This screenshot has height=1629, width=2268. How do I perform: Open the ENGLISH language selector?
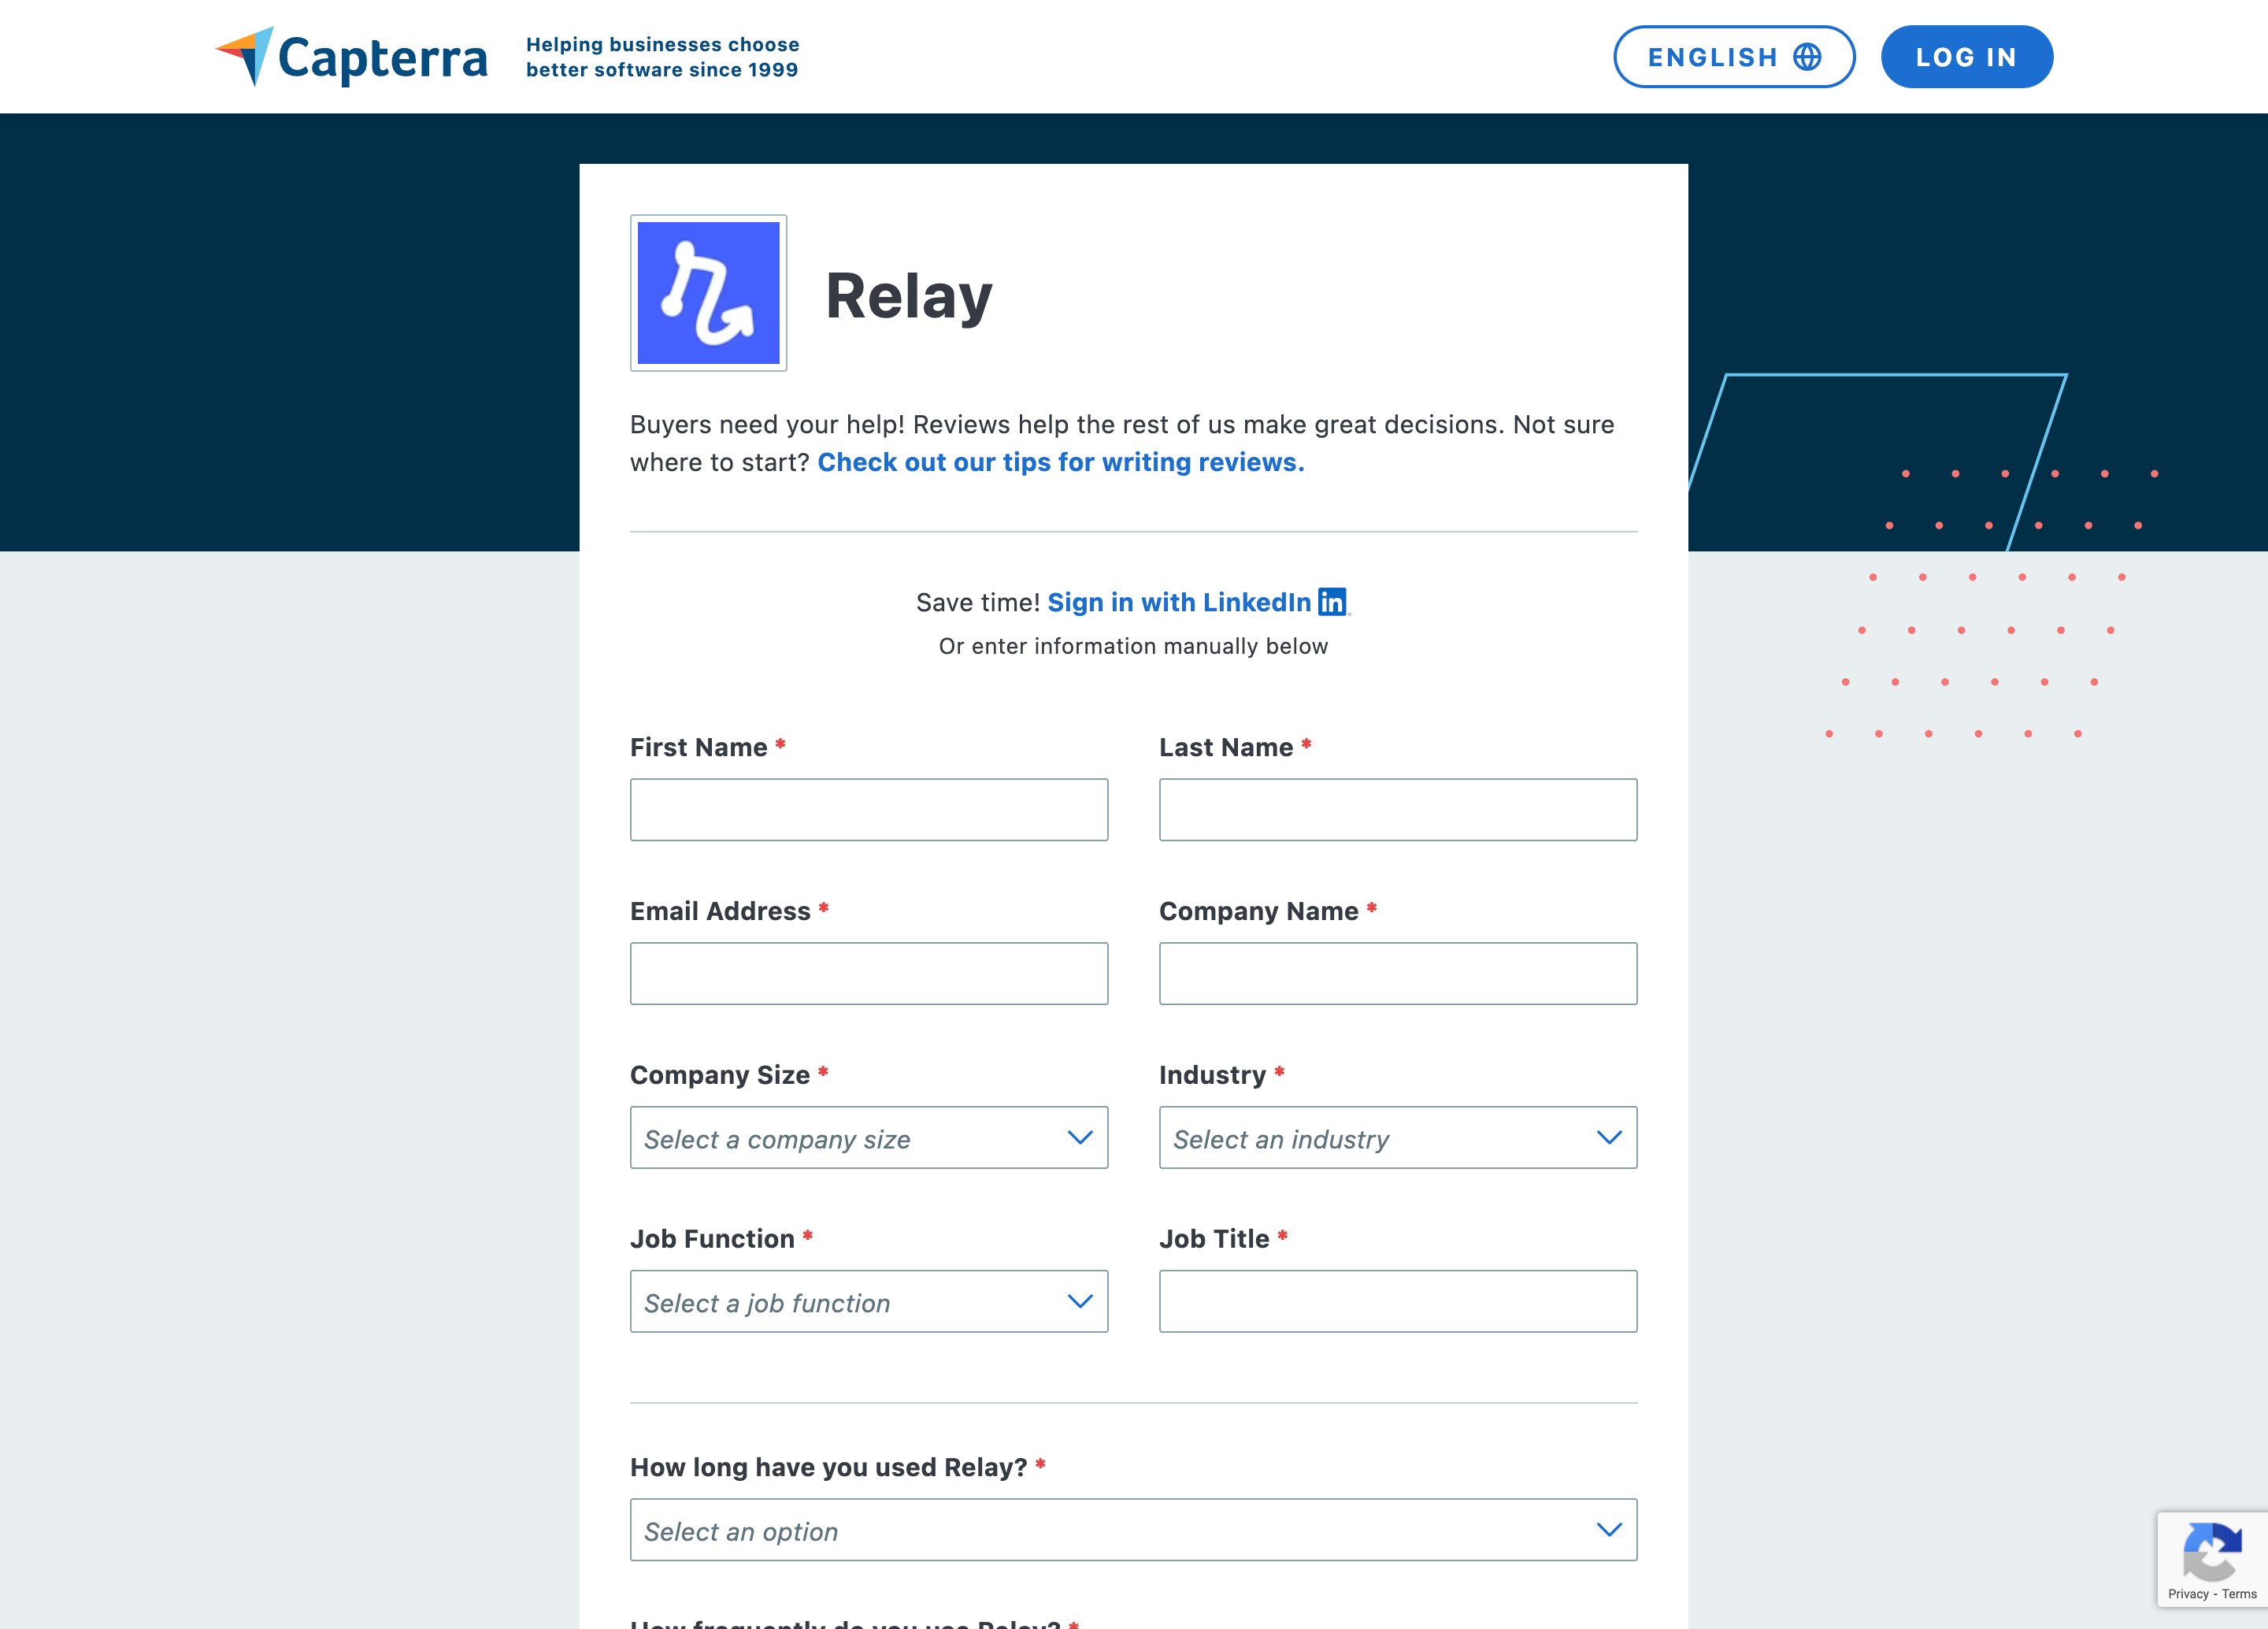coord(1734,57)
